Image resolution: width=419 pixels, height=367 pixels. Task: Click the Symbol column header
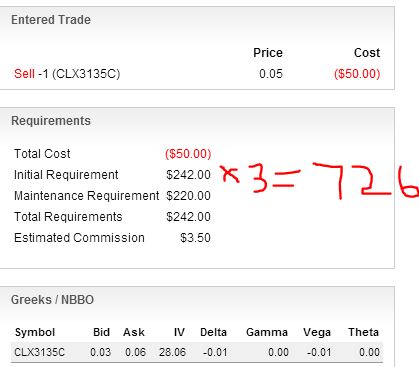point(35,332)
